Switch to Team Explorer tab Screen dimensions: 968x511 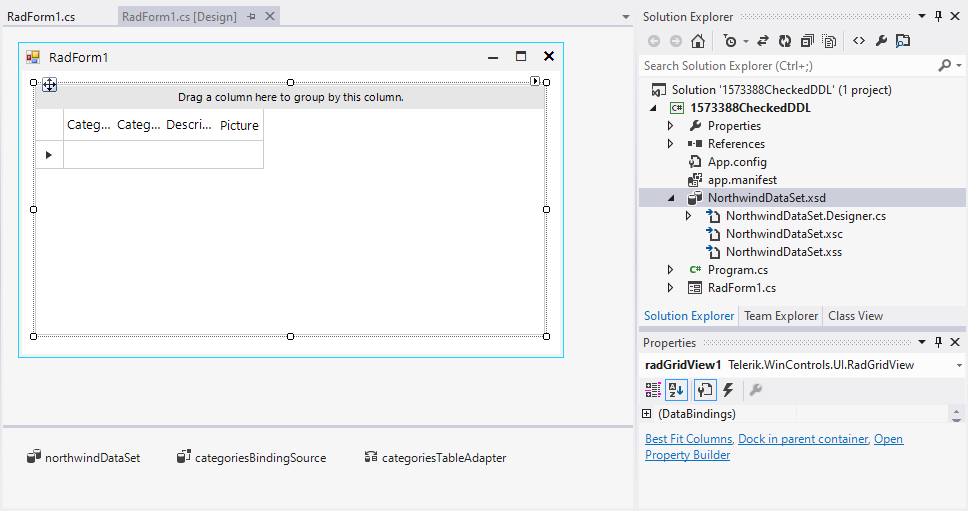781,316
